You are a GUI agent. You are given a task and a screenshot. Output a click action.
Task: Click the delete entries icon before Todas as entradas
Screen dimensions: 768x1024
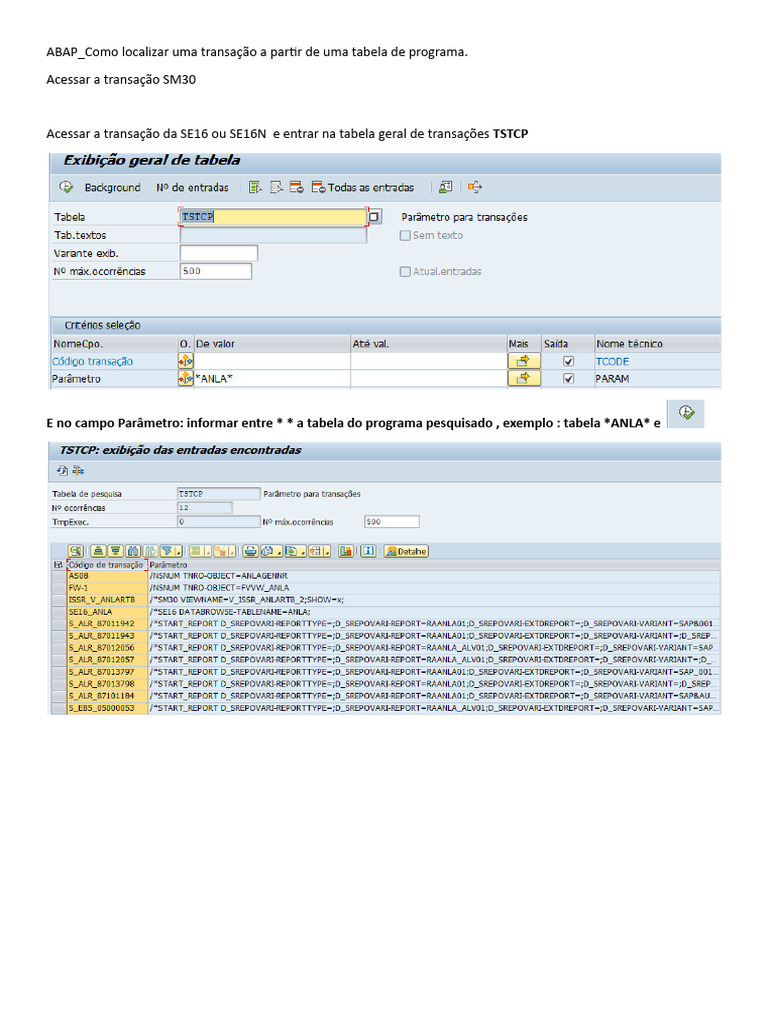(x=296, y=187)
